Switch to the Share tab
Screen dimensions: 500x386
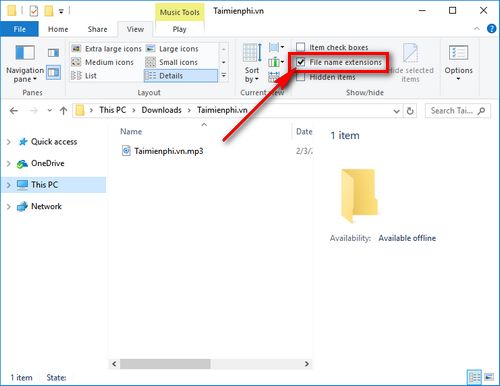click(x=97, y=29)
